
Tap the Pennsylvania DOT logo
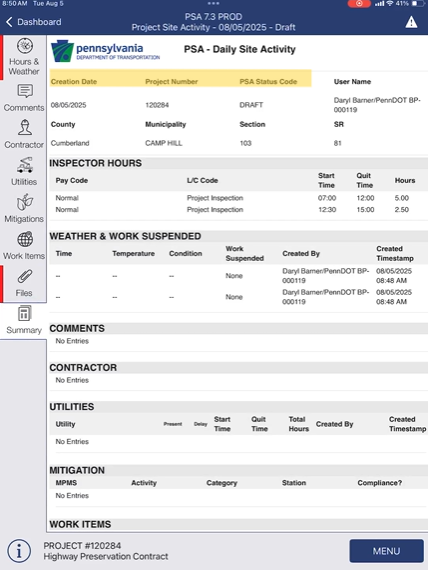105,51
